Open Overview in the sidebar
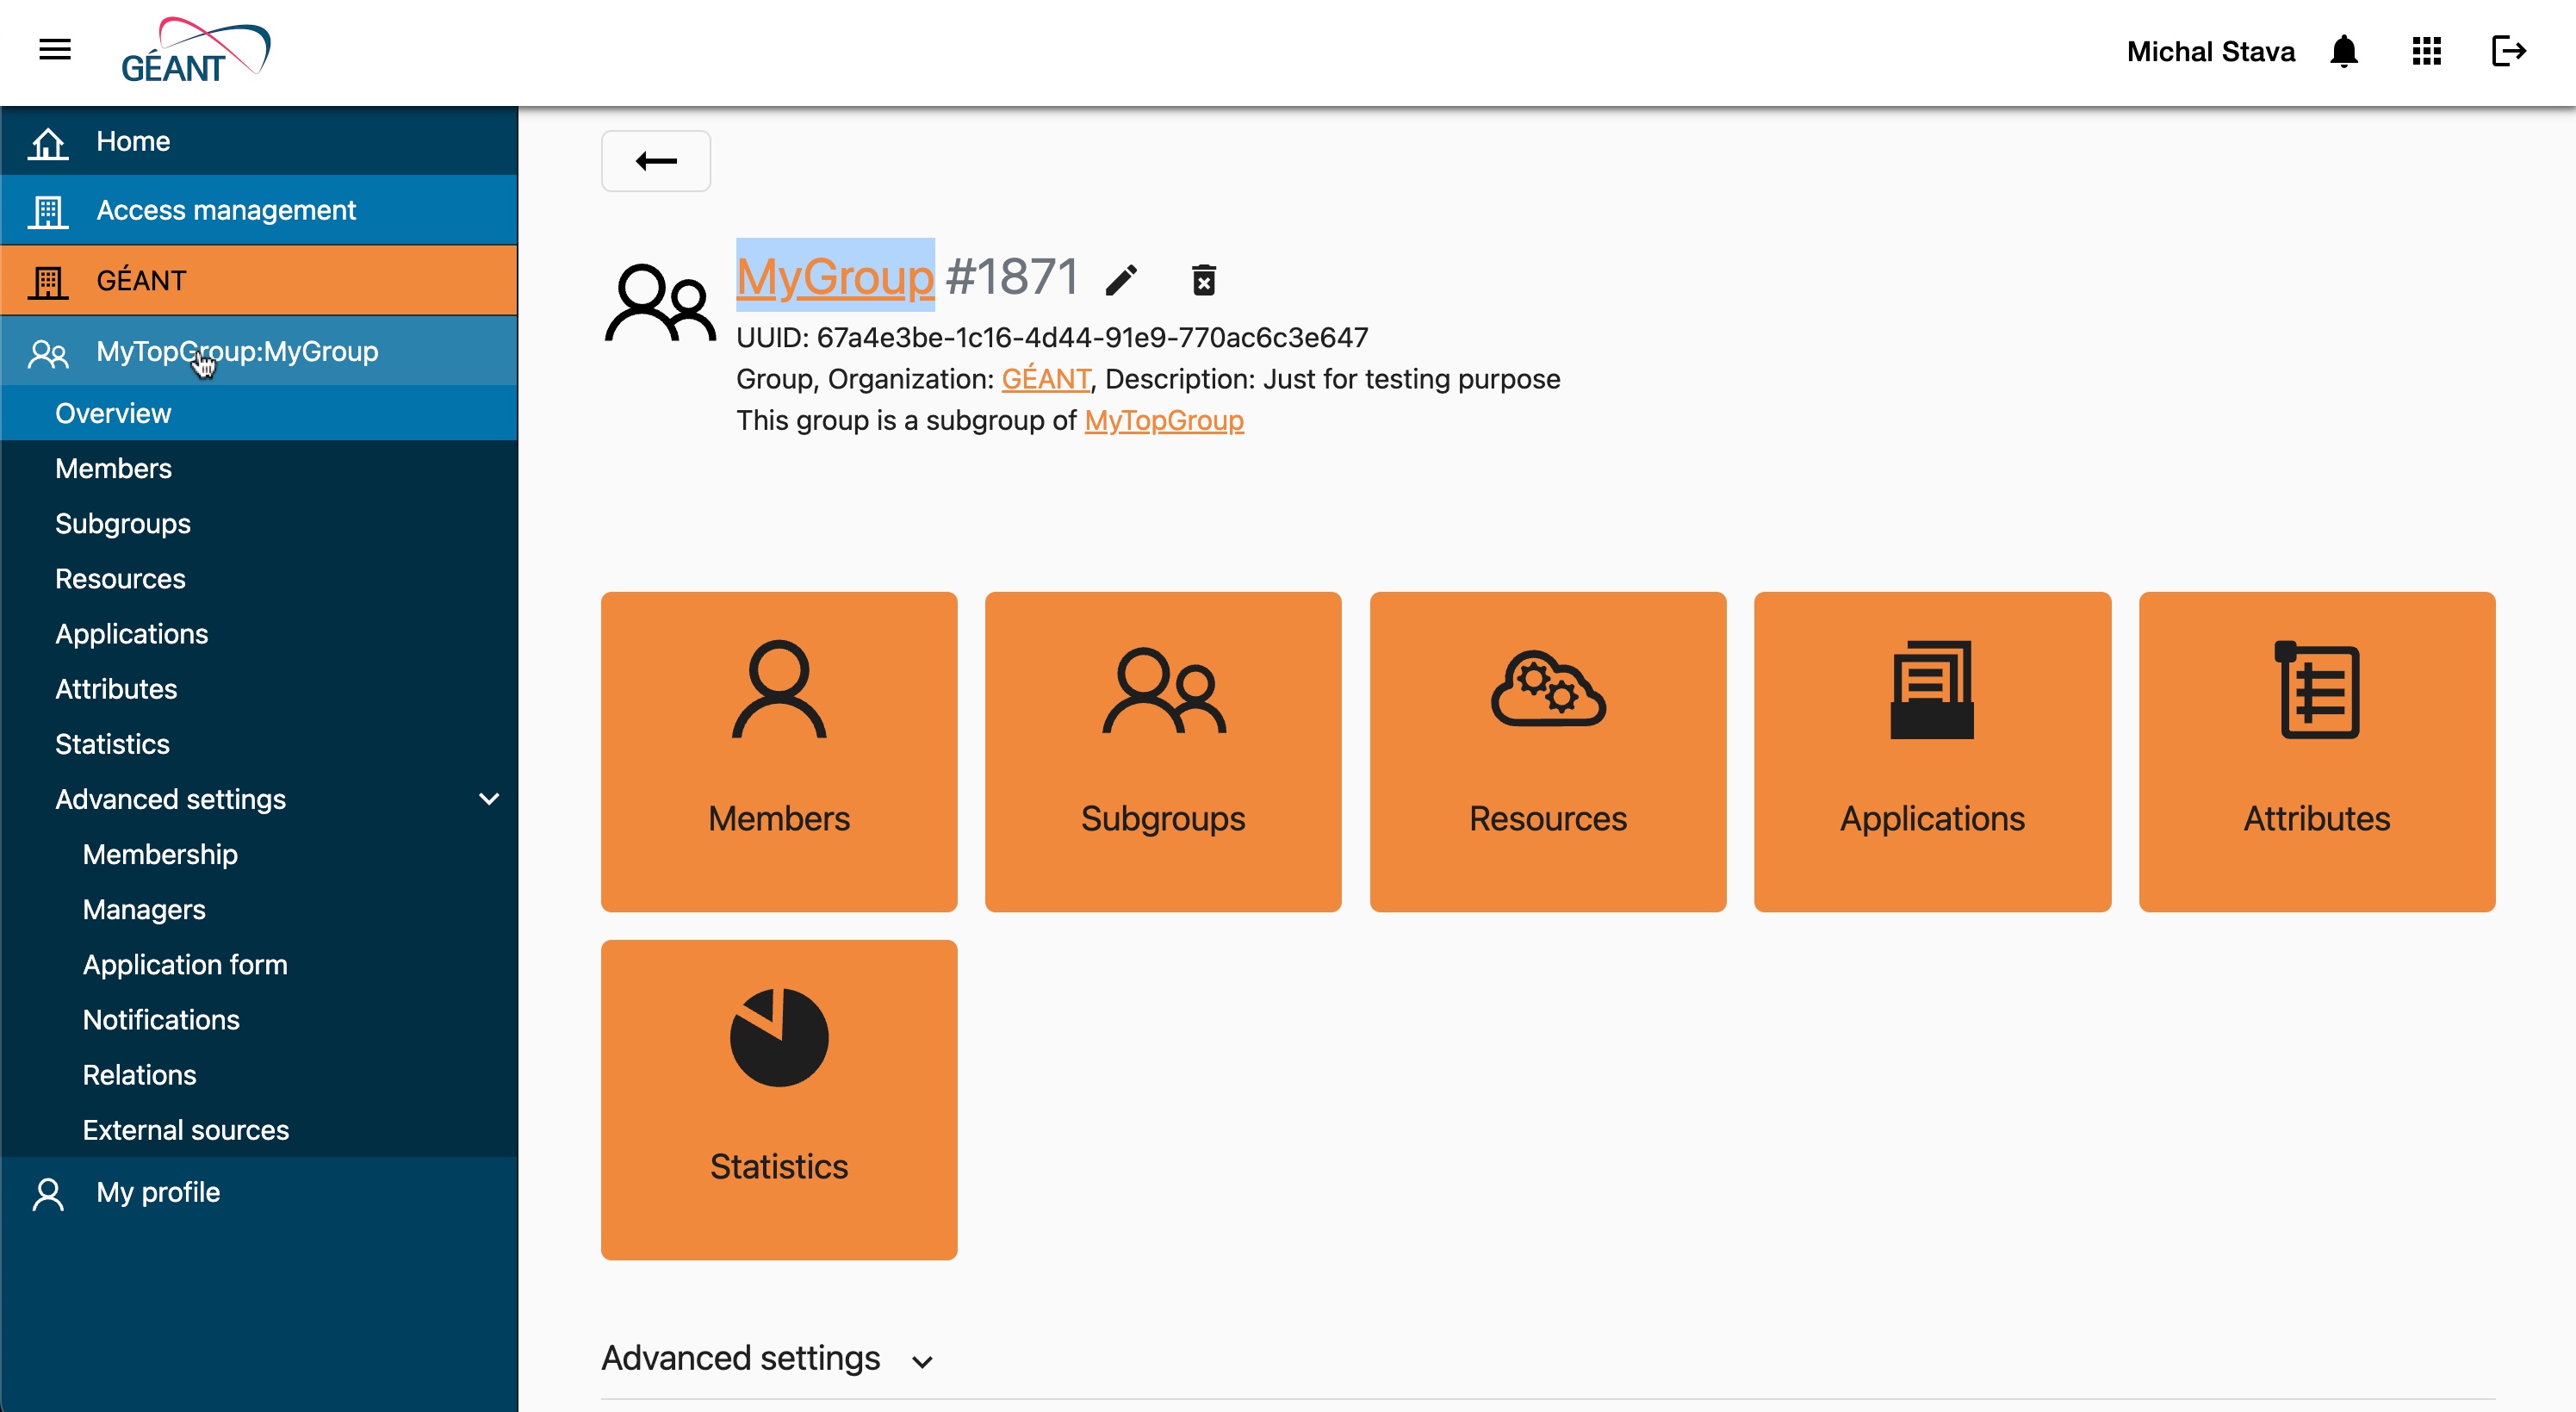The image size is (2576, 1412). click(x=259, y=413)
